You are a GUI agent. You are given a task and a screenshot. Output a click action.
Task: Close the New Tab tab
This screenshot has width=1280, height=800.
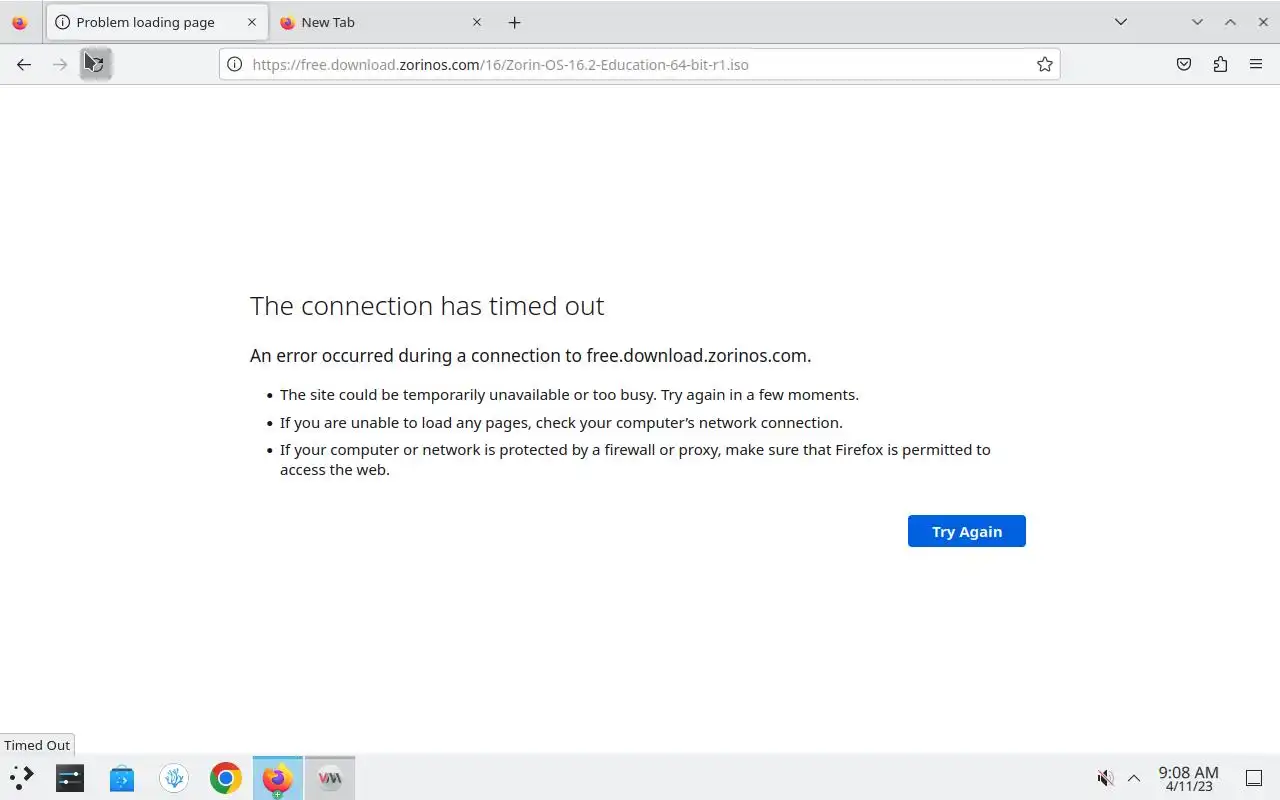(476, 22)
